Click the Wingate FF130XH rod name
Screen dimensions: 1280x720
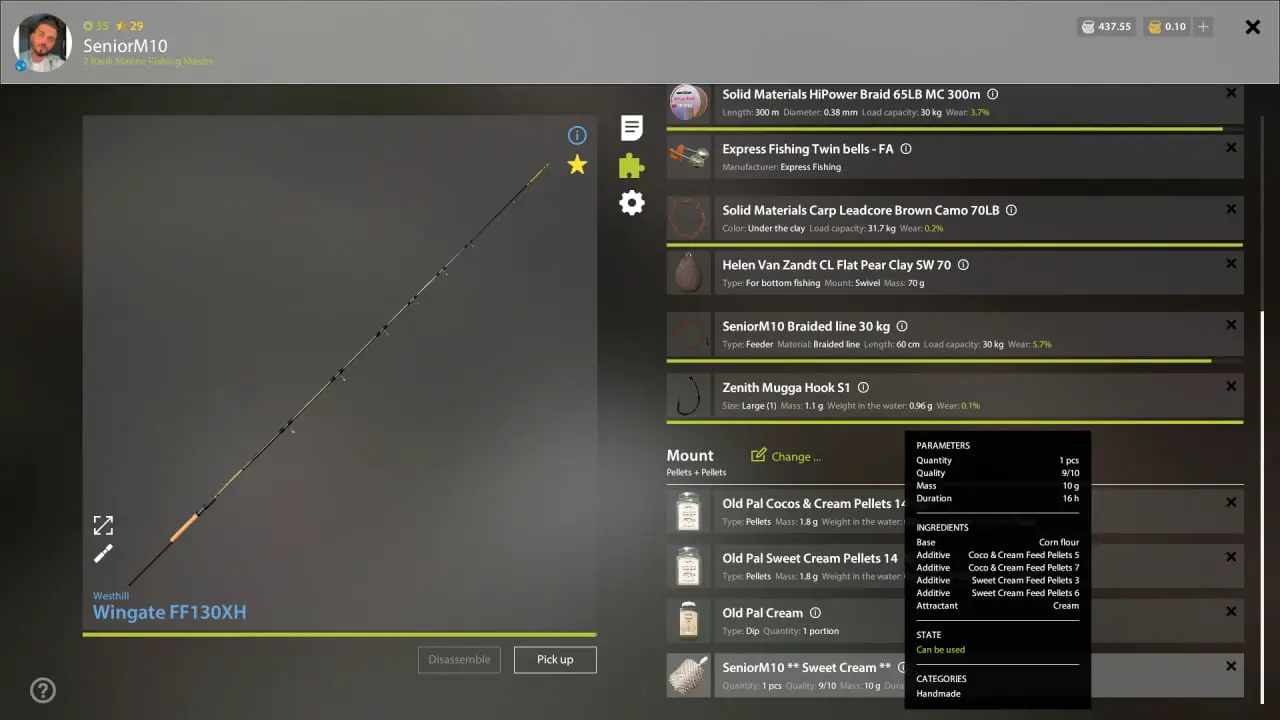pos(170,612)
